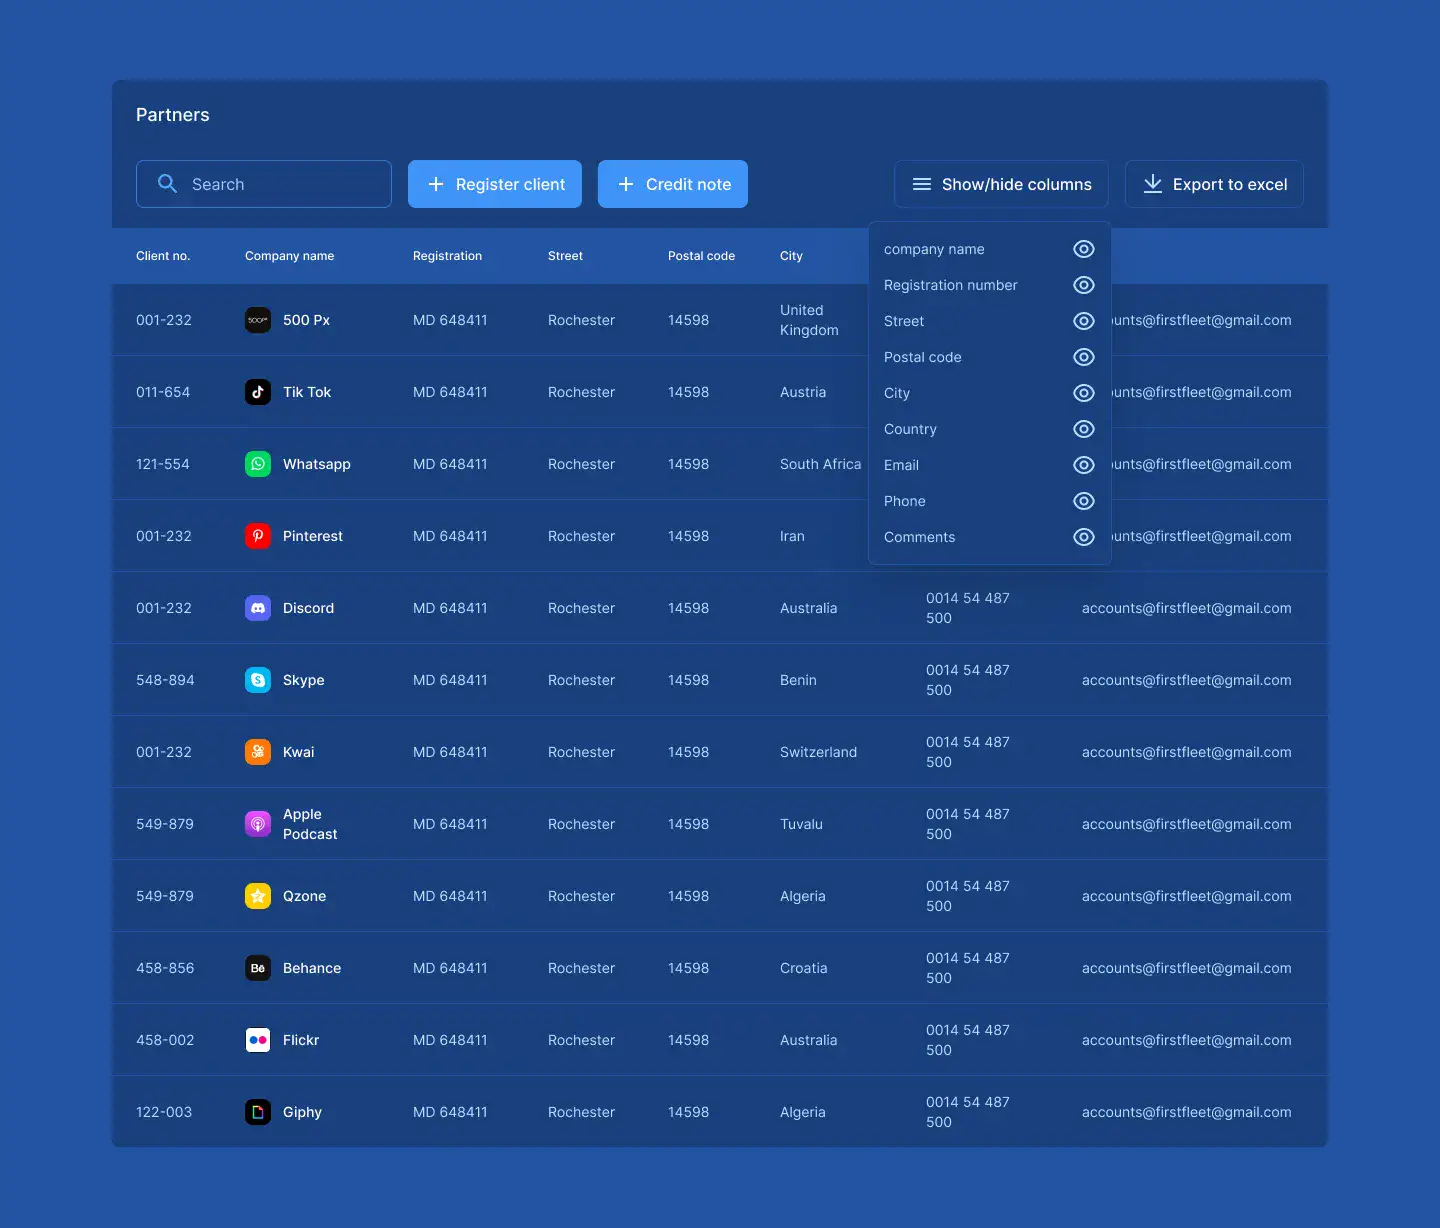Click city cell Croatia
This screenshot has height=1228, width=1440.
[x=803, y=968]
